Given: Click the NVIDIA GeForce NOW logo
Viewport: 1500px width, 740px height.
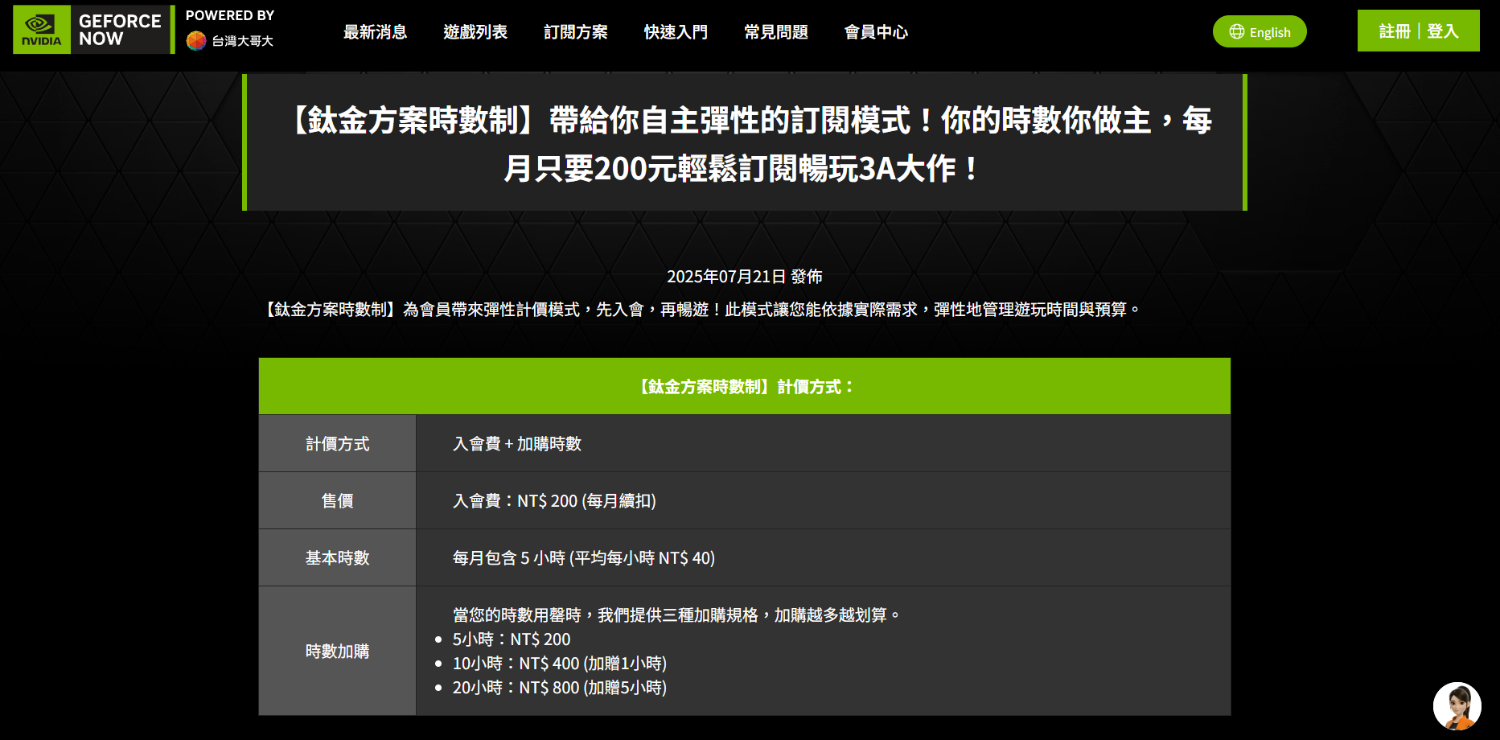Looking at the screenshot, I should click(92, 30).
